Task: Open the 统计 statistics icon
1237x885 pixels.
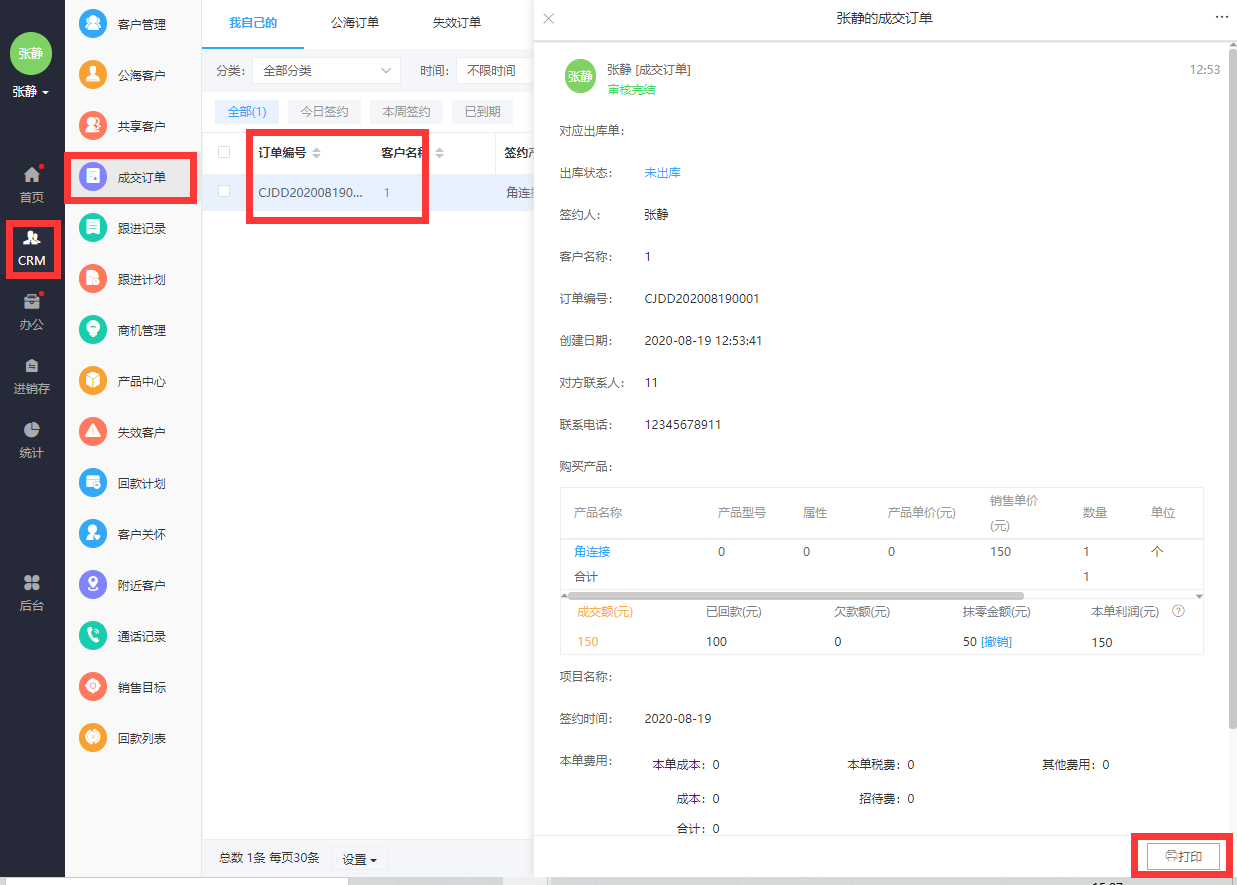Action: [x=32, y=430]
